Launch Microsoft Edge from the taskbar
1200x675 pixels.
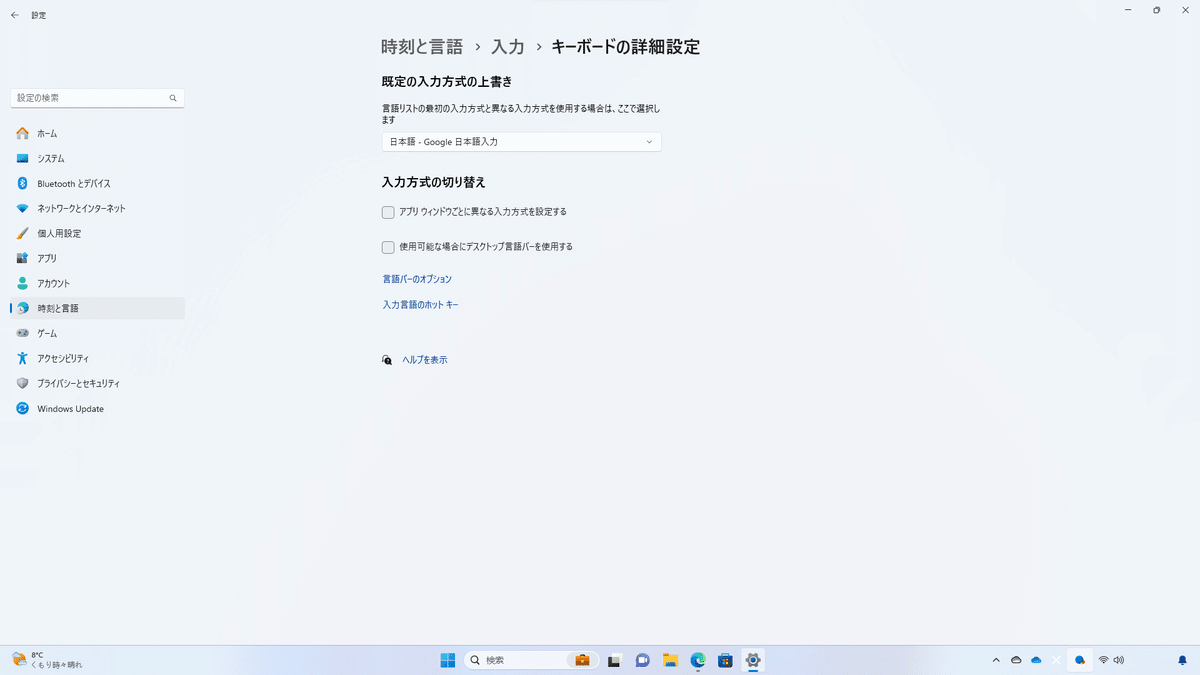(x=698, y=660)
